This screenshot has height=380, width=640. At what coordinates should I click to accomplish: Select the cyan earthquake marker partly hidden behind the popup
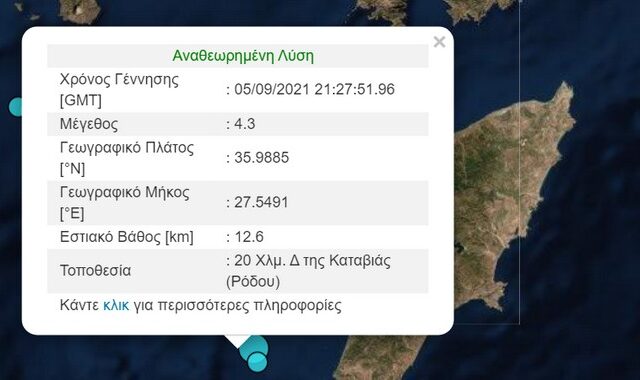point(16,107)
